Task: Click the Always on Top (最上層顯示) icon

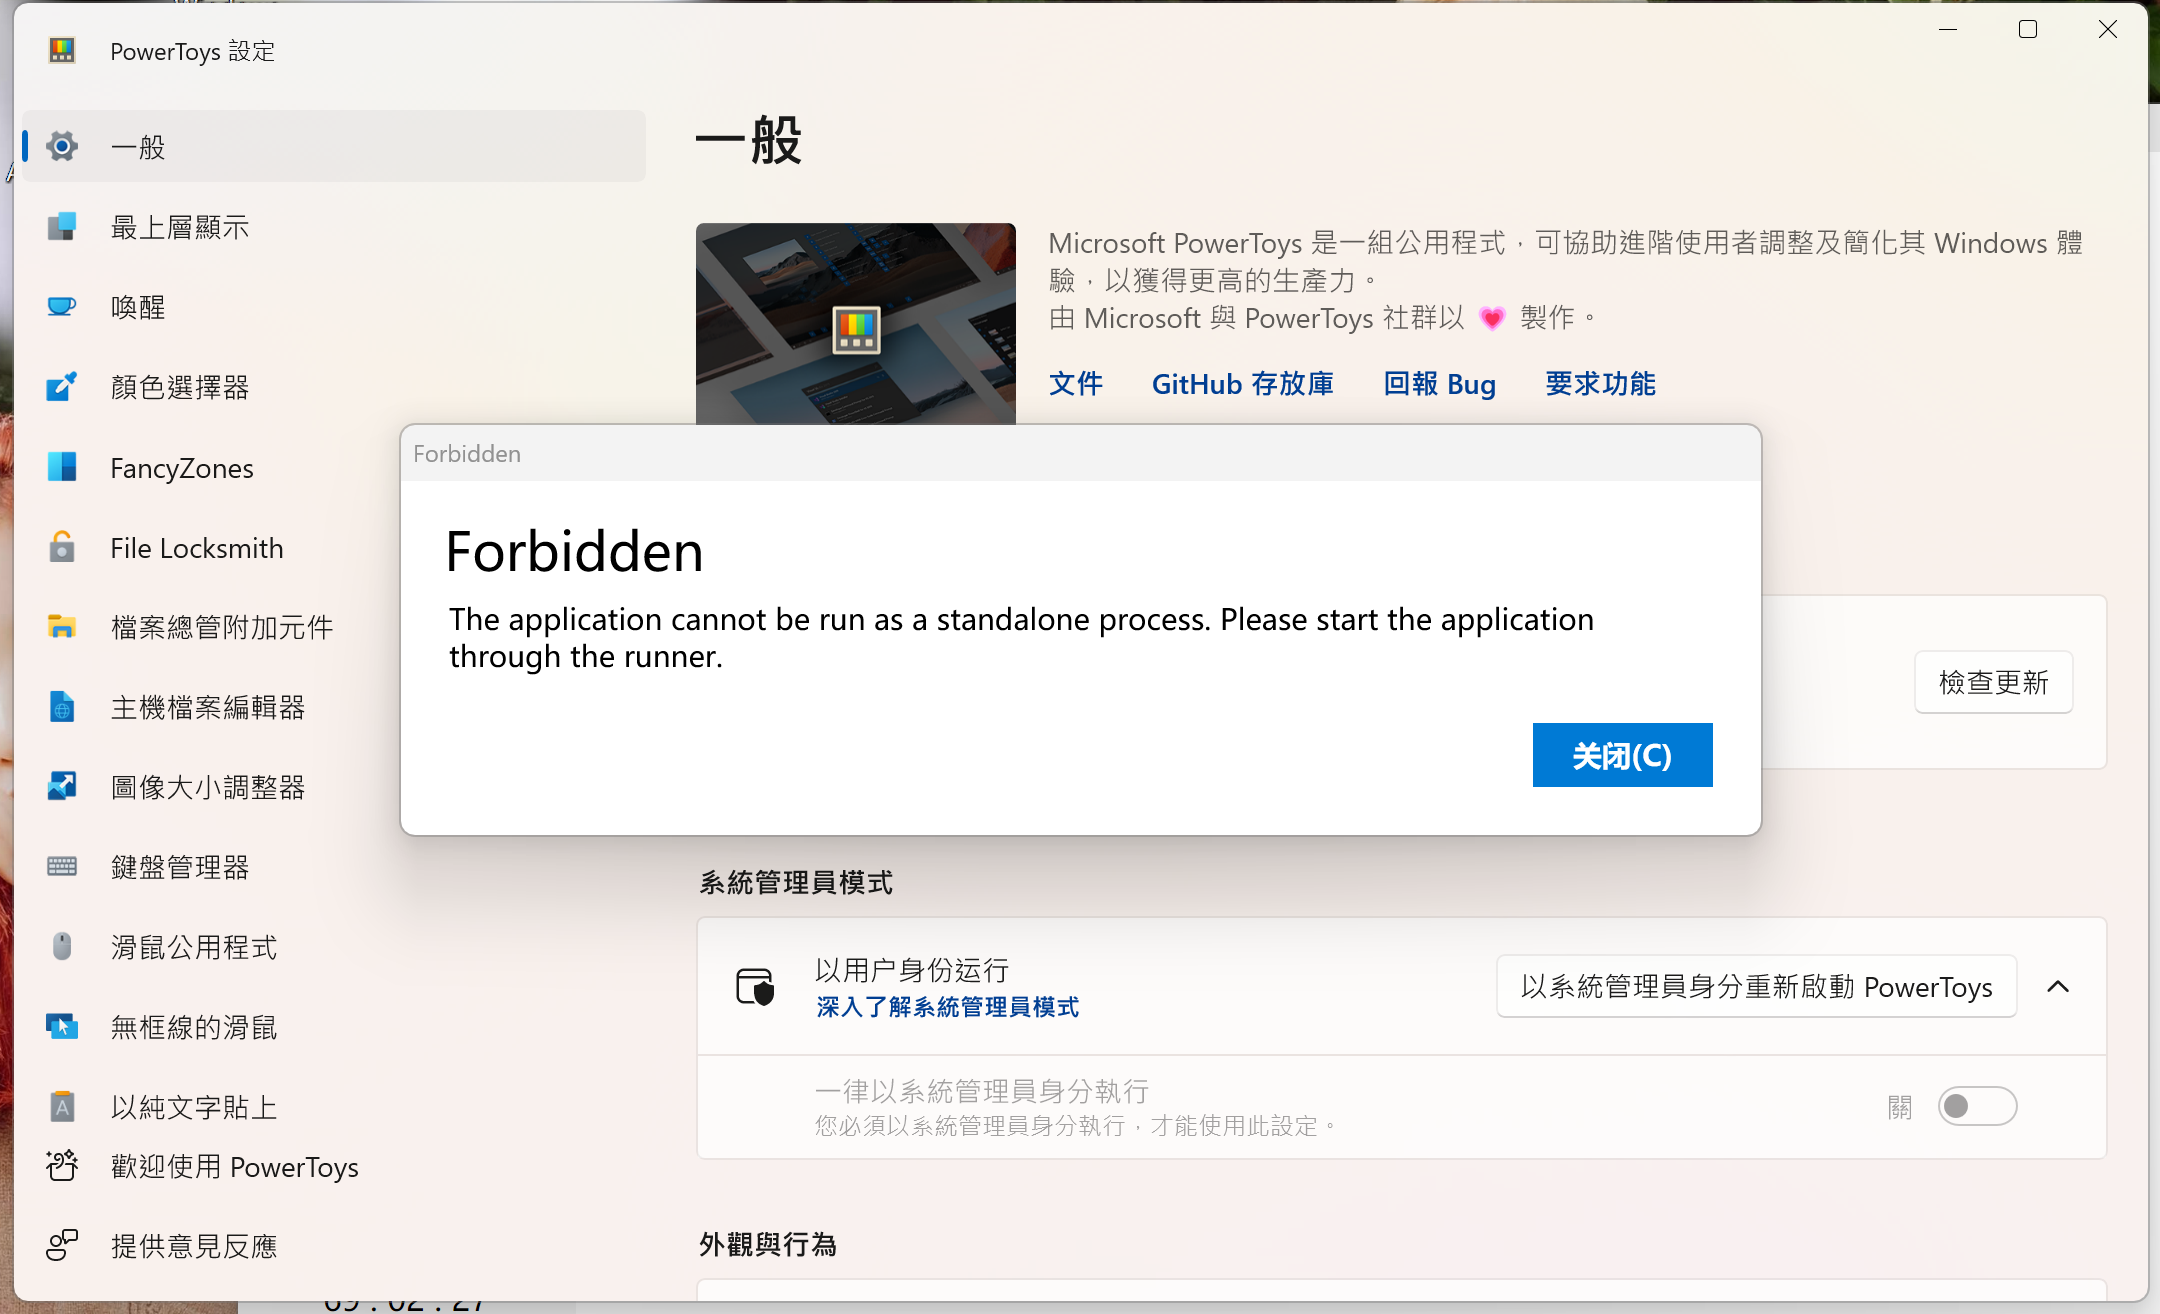Action: [62, 227]
